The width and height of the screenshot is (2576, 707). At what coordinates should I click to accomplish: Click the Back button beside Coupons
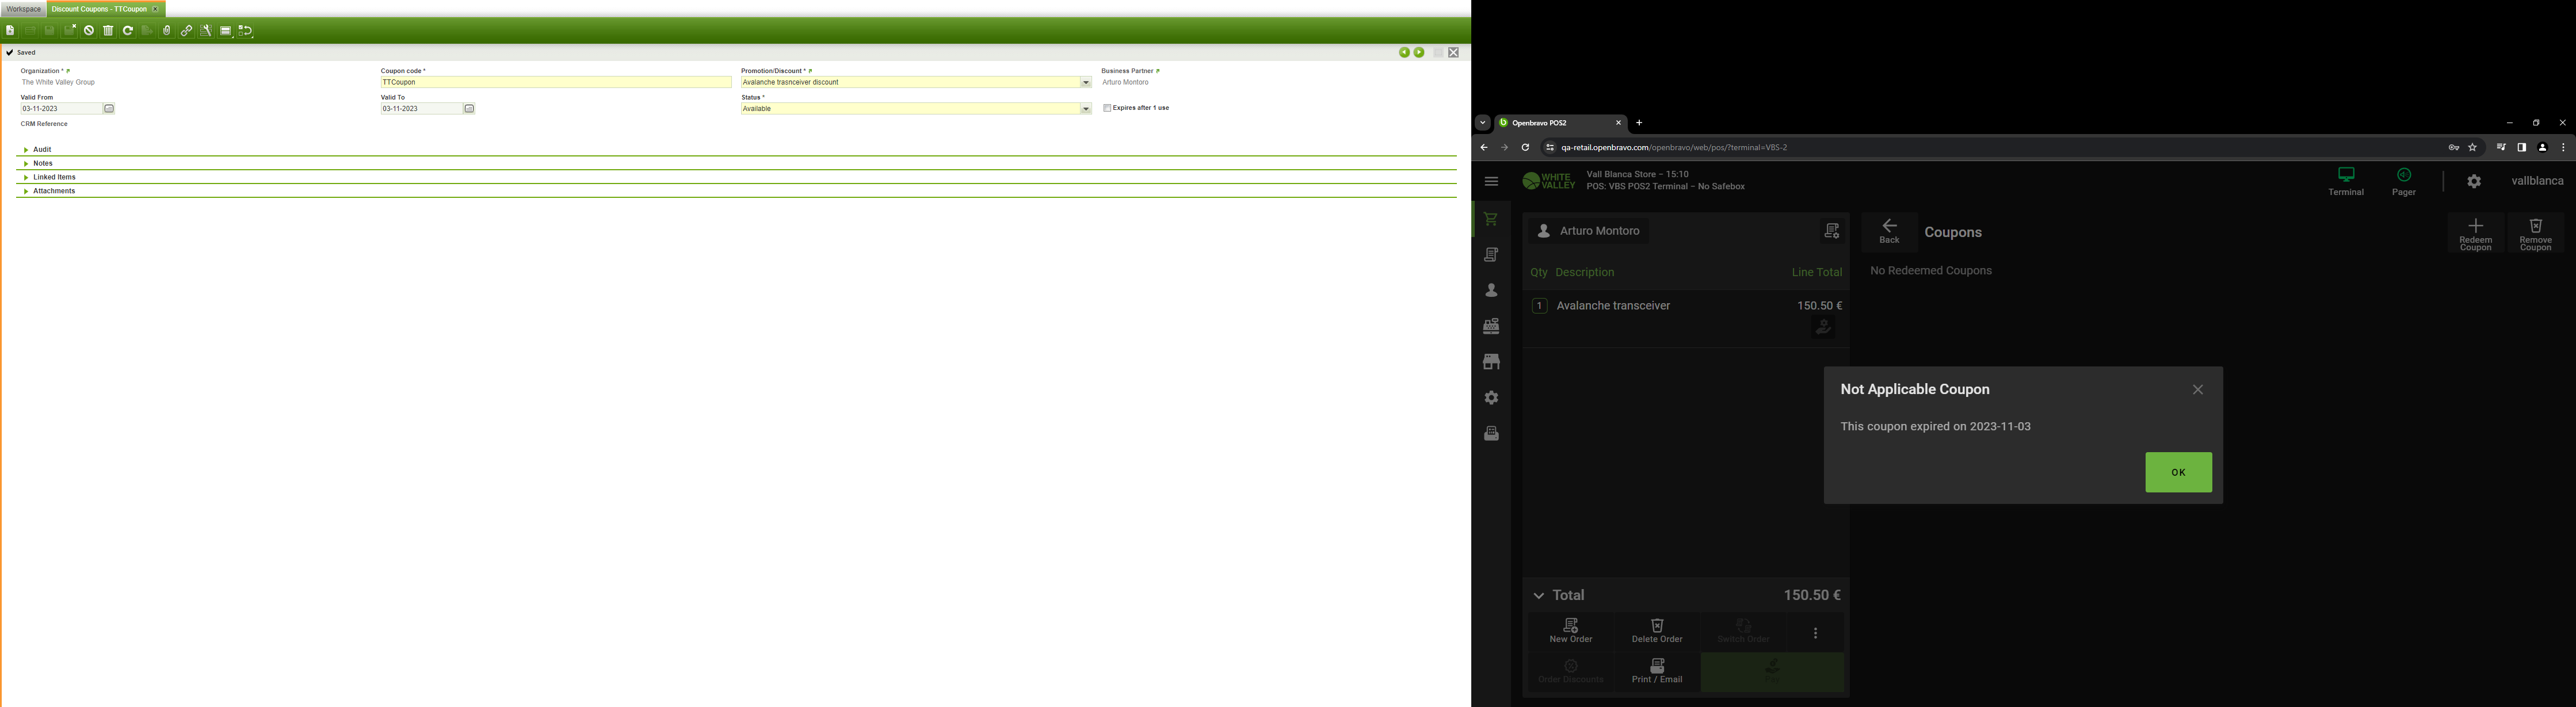click(1888, 232)
